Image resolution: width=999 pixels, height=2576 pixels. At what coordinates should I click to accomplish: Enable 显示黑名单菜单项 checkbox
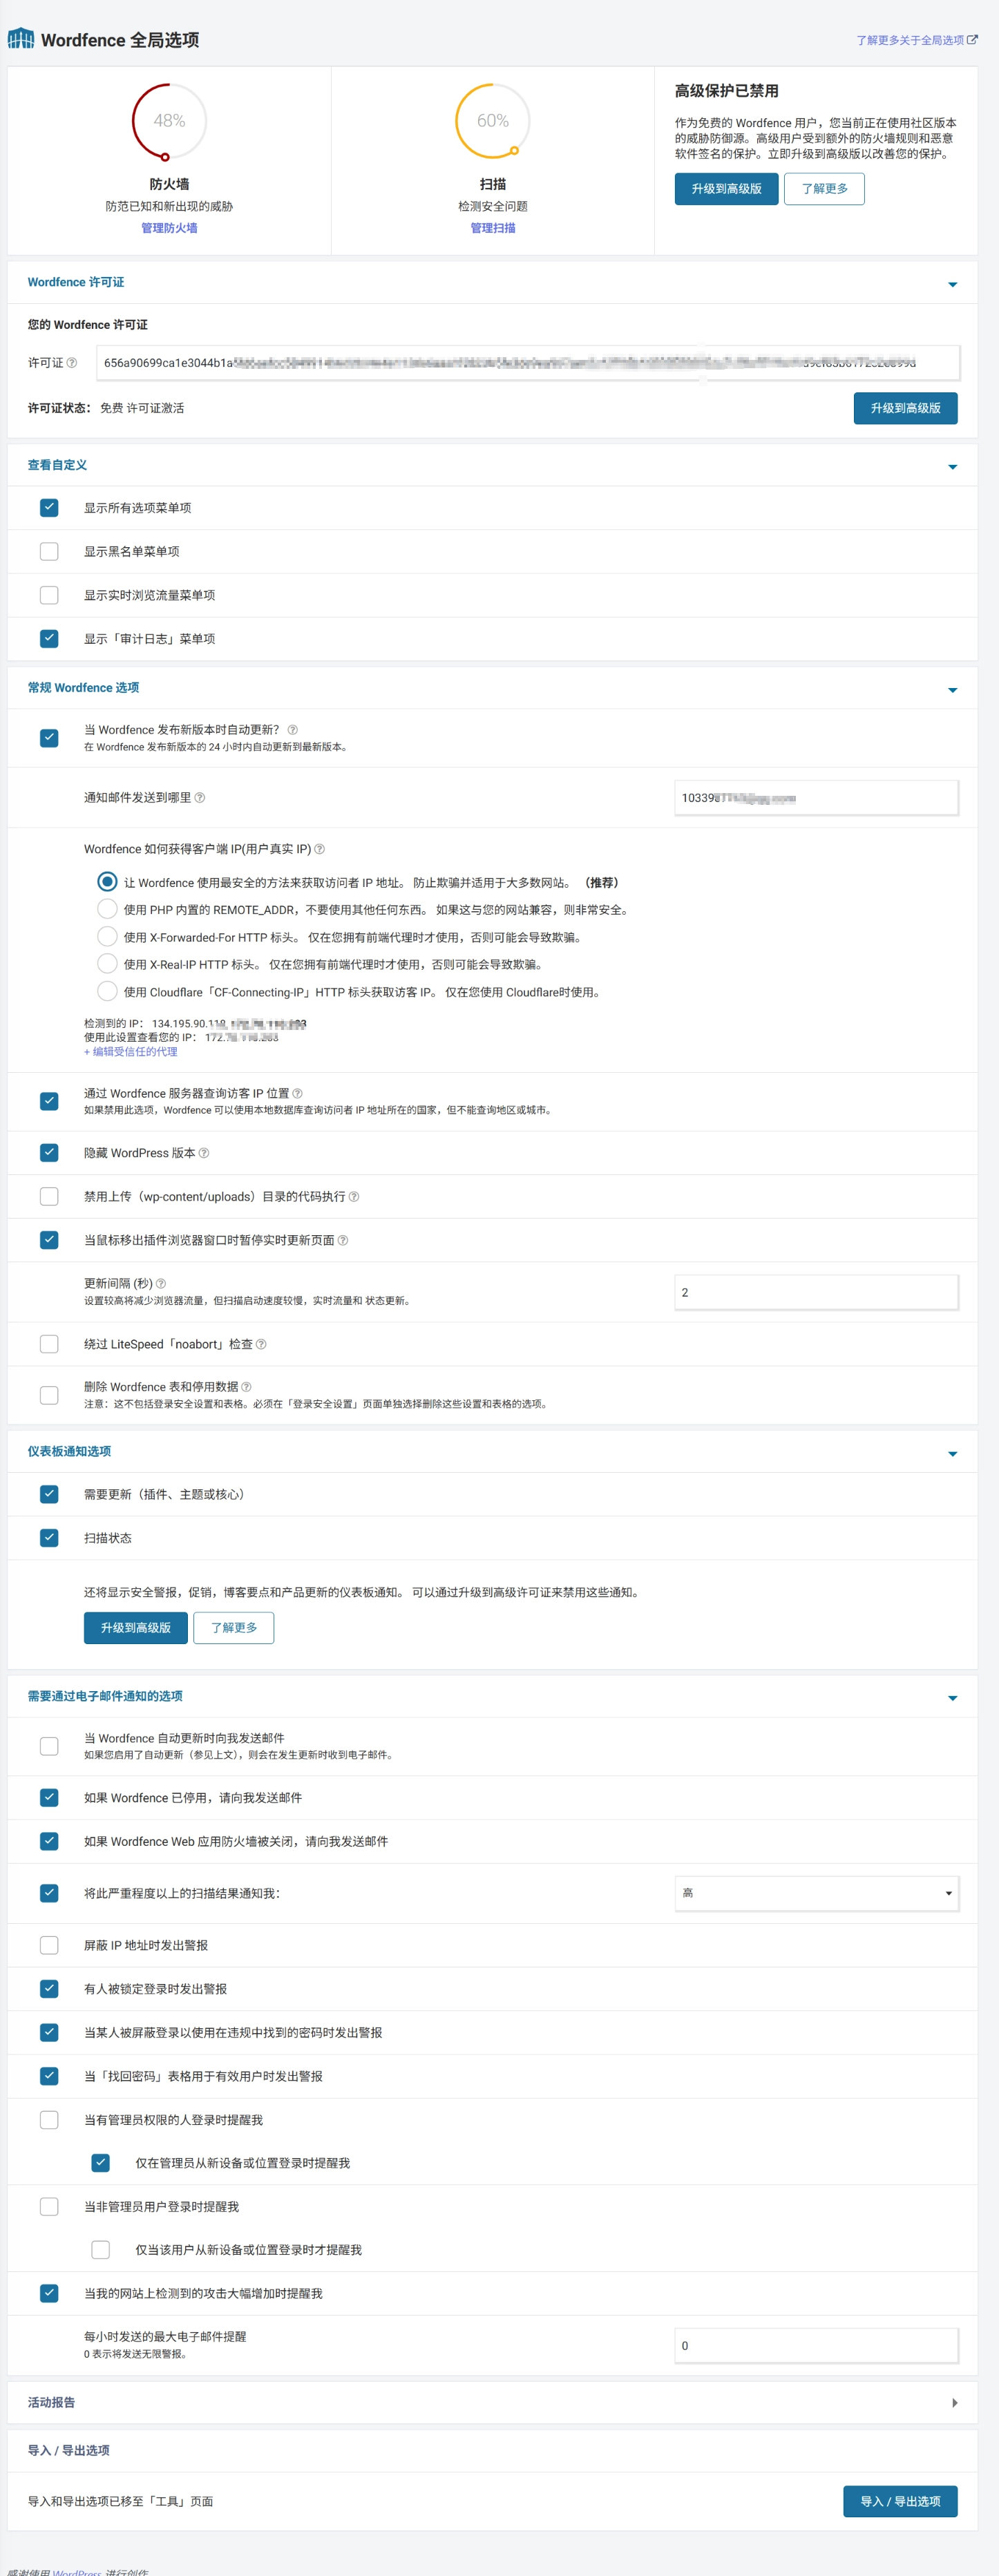49,552
